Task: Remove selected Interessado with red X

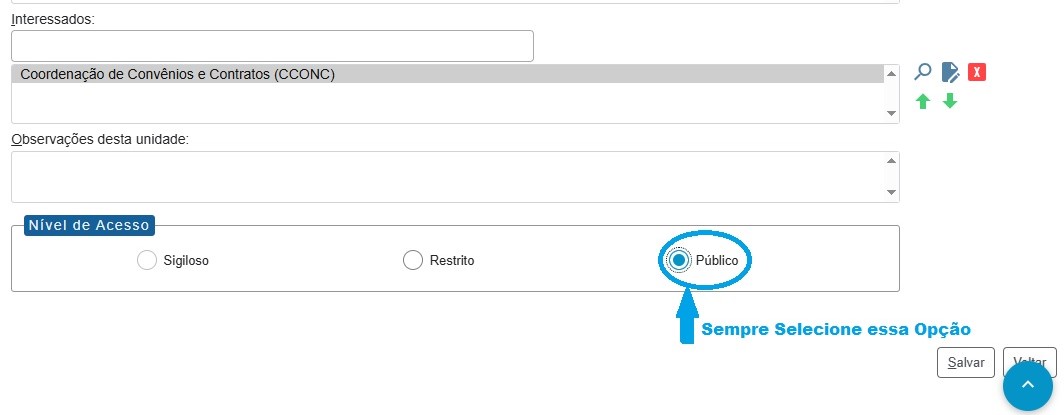Action: pyautogui.click(x=978, y=72)
